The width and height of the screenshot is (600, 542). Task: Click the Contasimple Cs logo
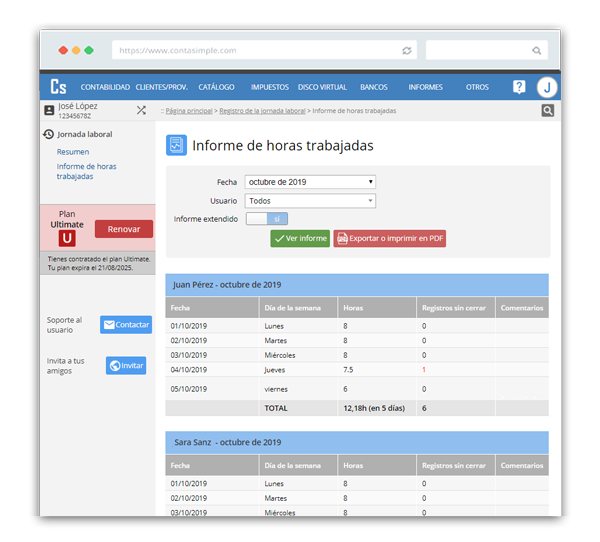click(58, 87)
